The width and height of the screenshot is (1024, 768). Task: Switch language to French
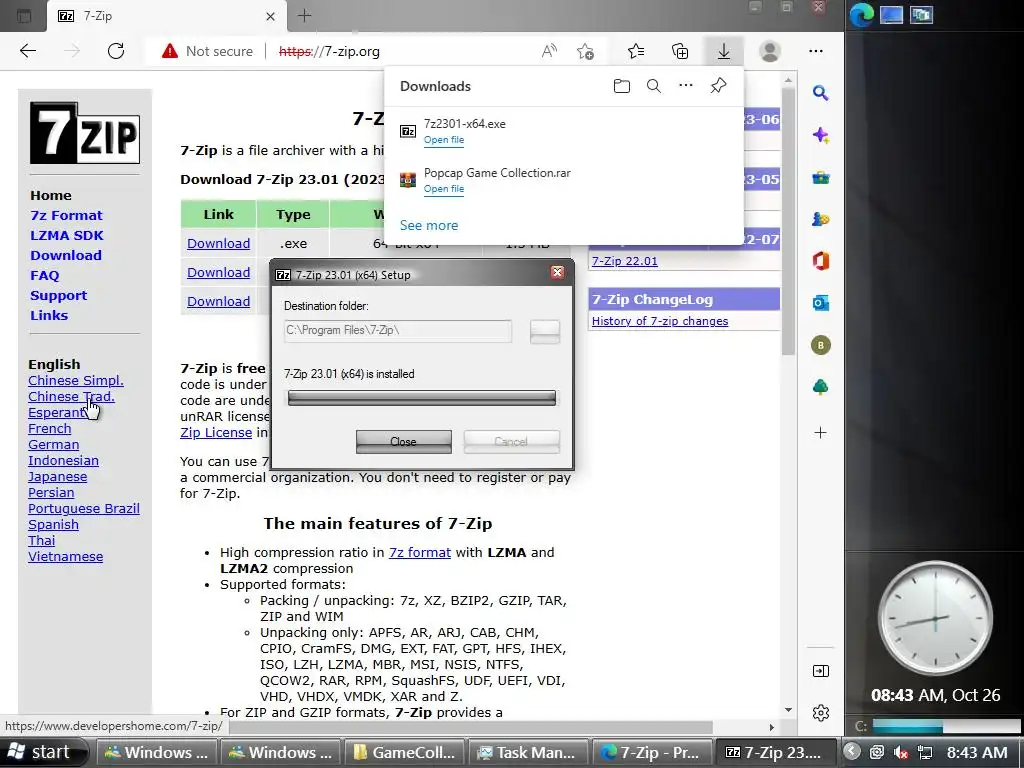click(x=50, y=428)
